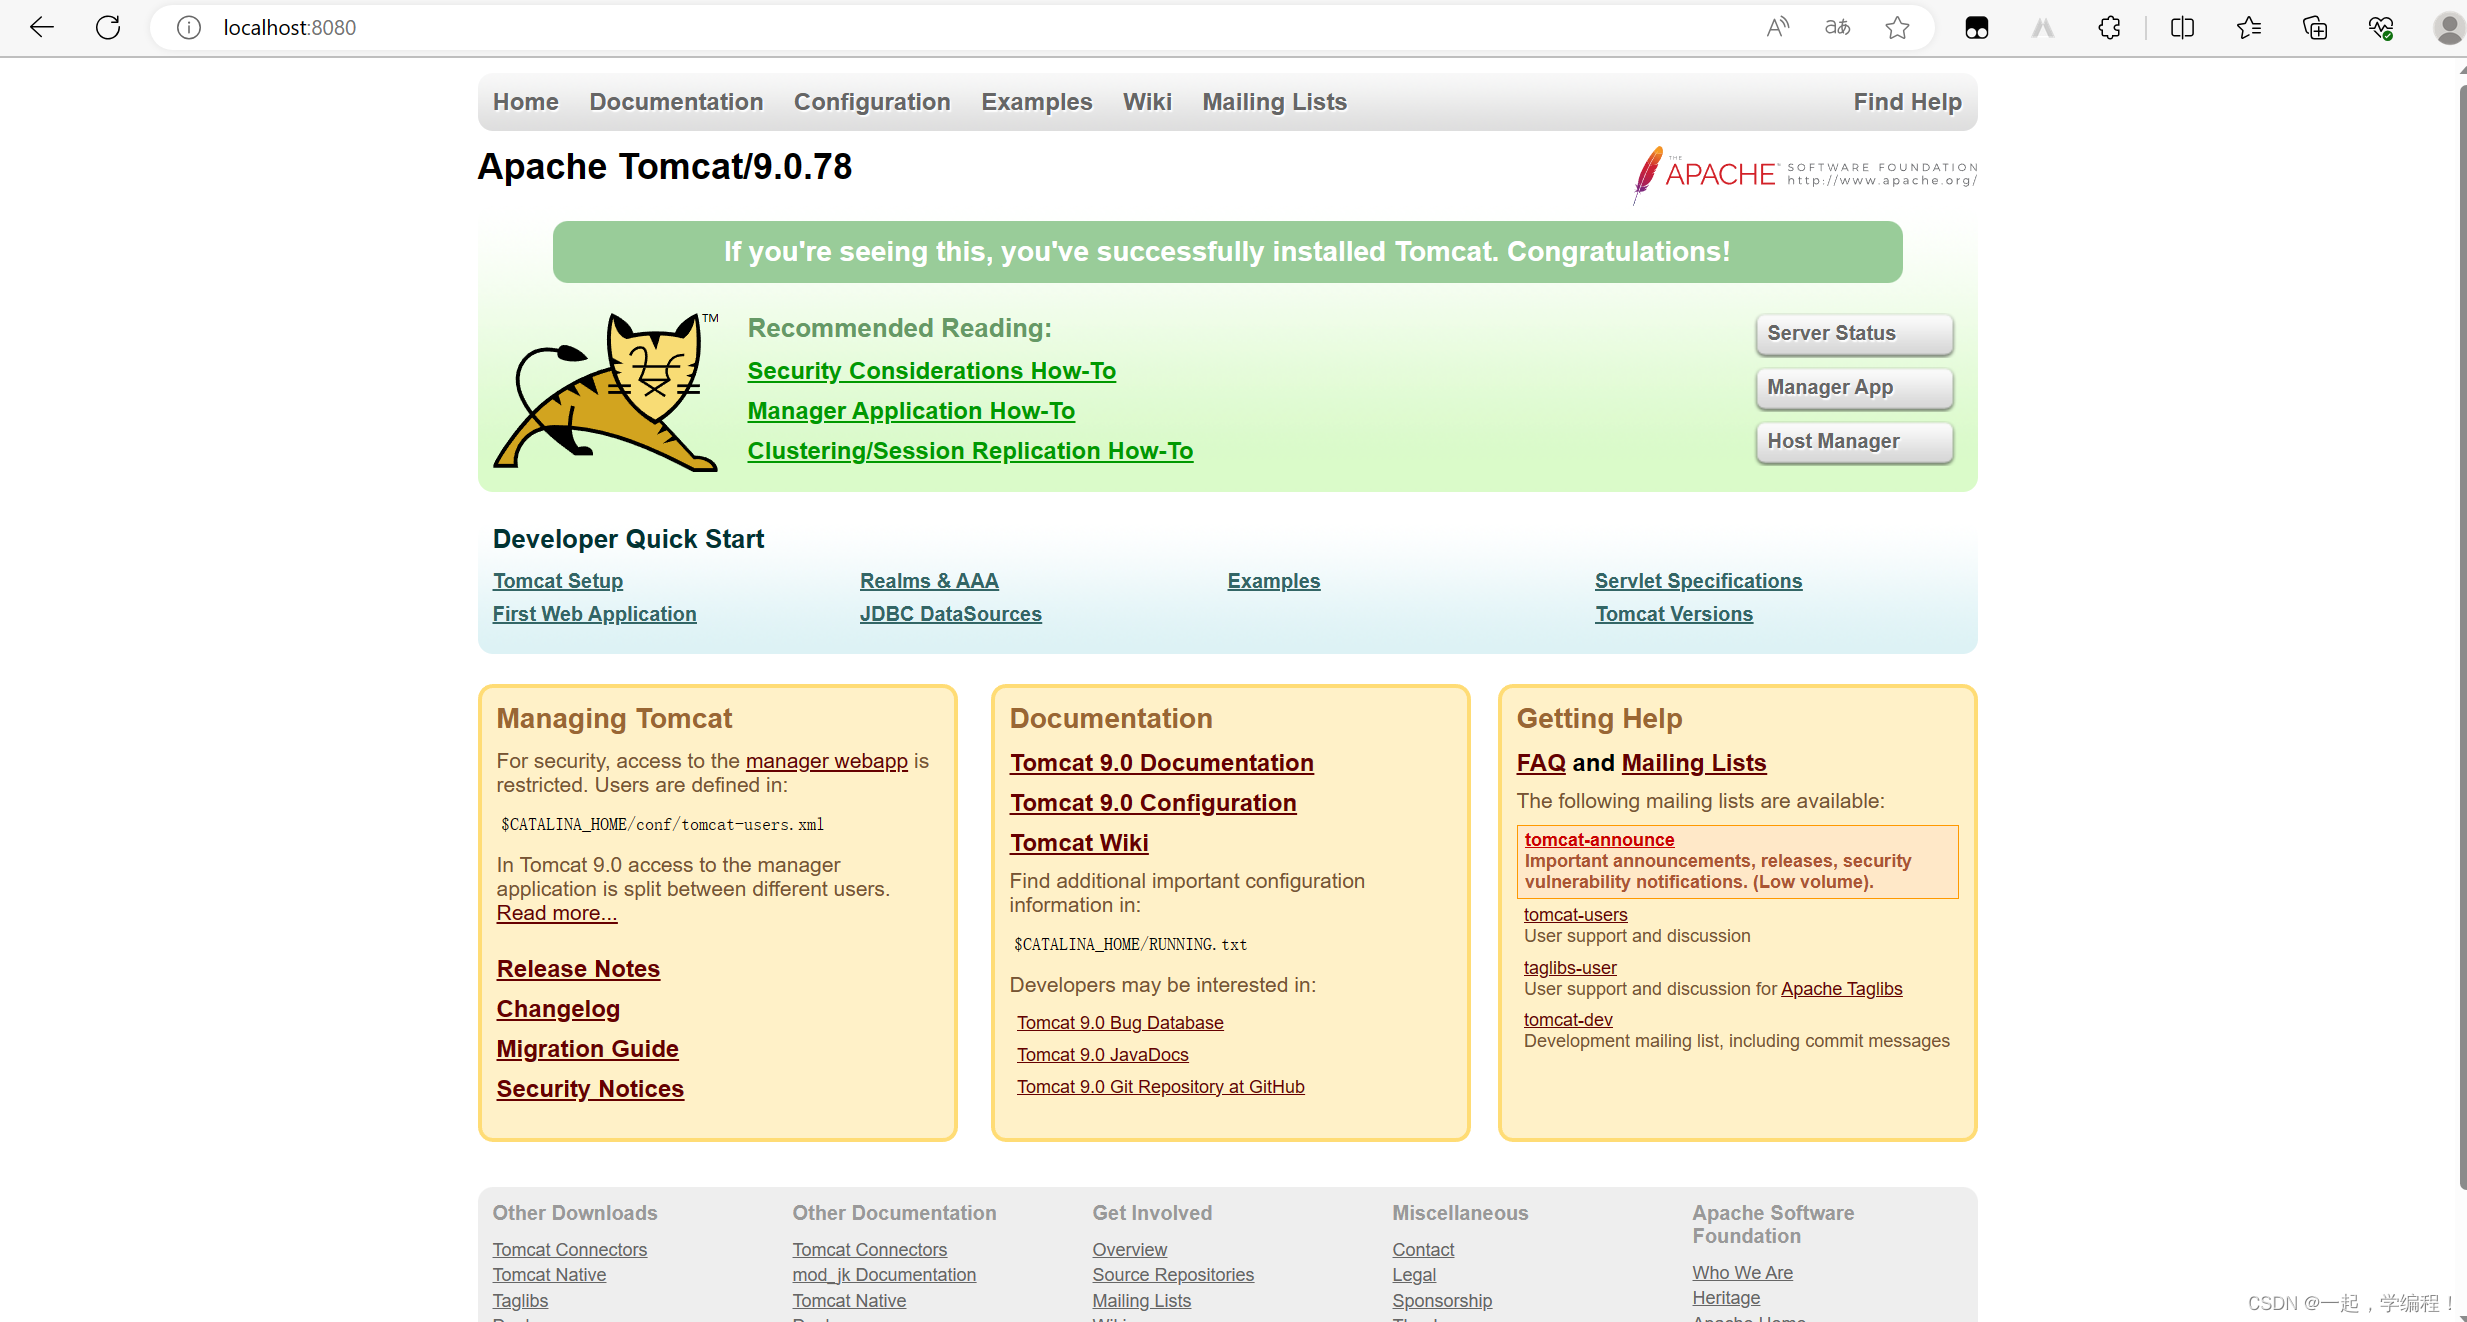Open the Apache Taglibs link
Screen dimensions: 2467x1322
tap(1841, 989)
